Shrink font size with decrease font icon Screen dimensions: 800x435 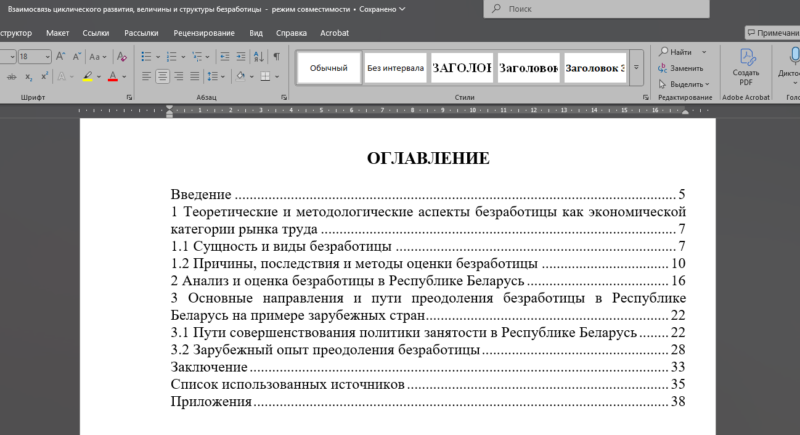click(77, 56)
